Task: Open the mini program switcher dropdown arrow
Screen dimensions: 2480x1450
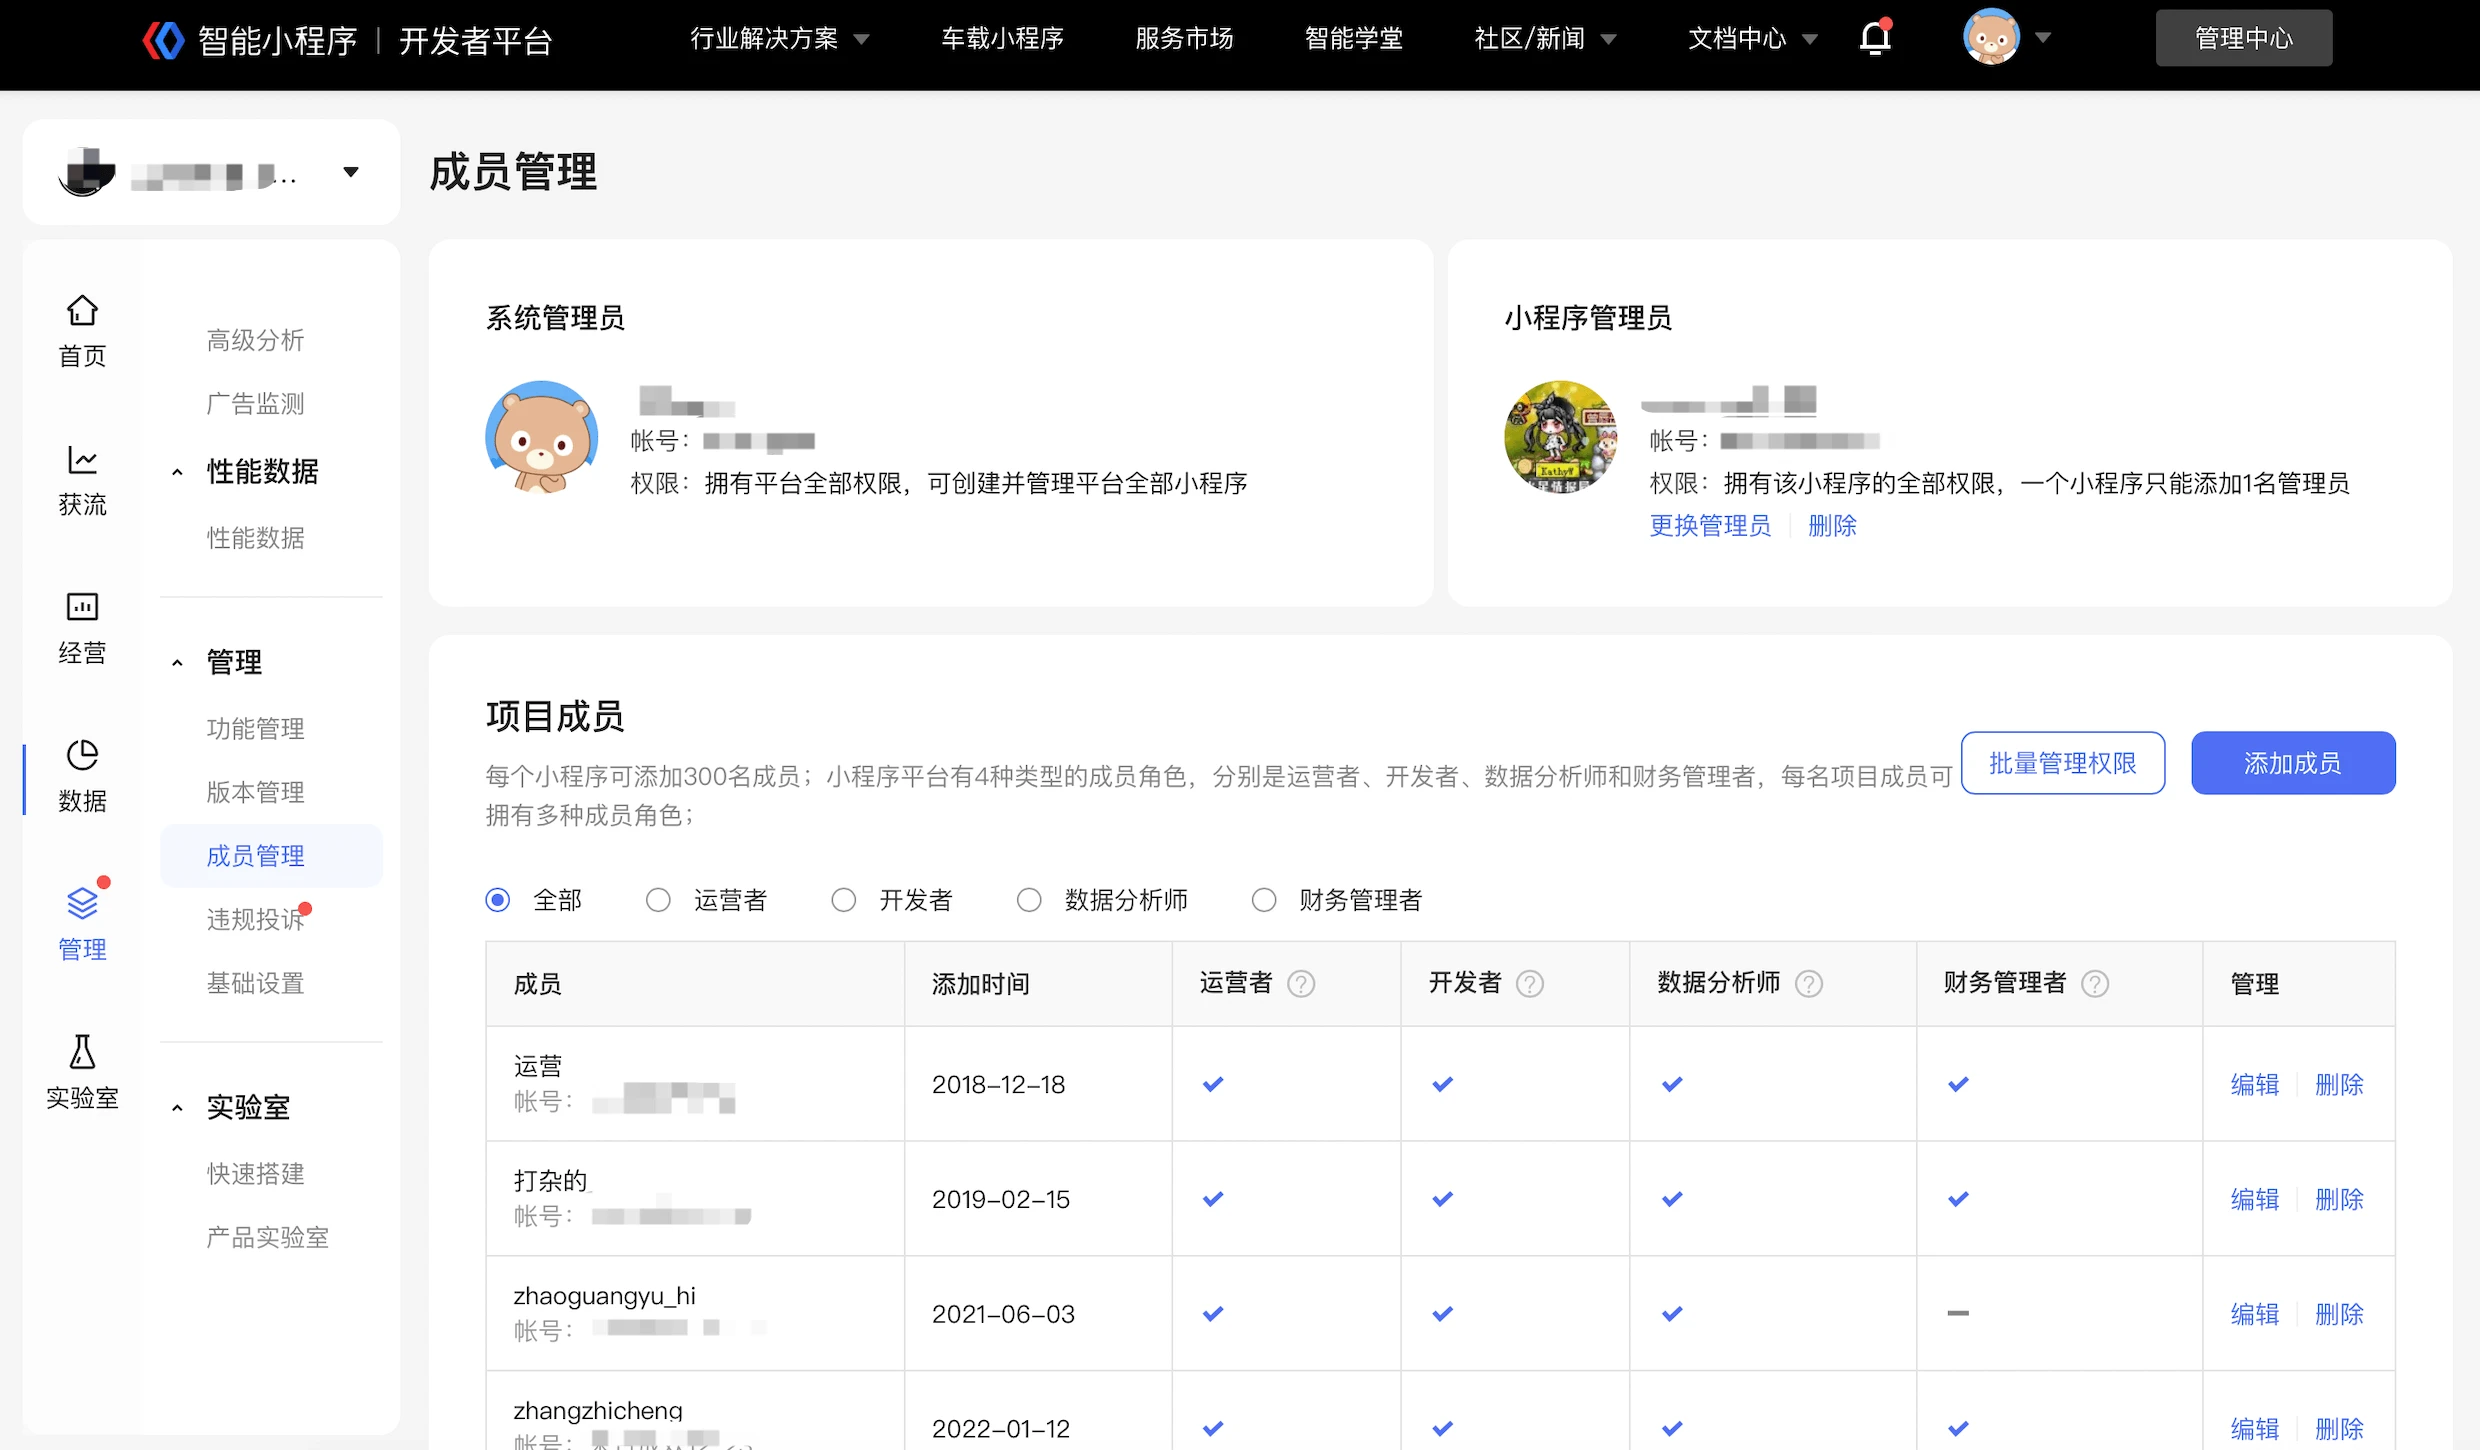Action: pos(351,172)
